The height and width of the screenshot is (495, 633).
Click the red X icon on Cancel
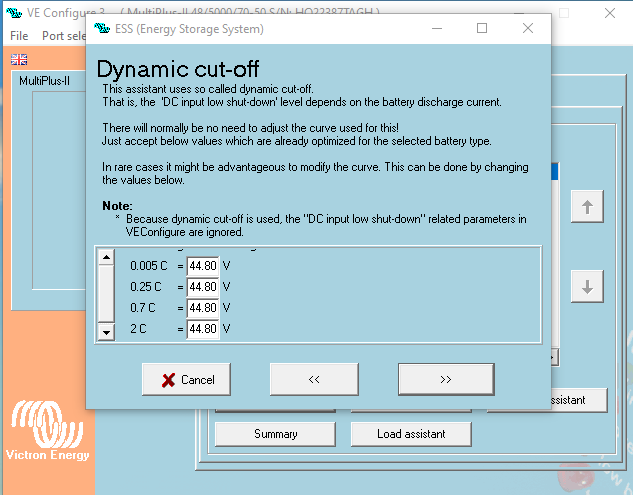(168, 380)
